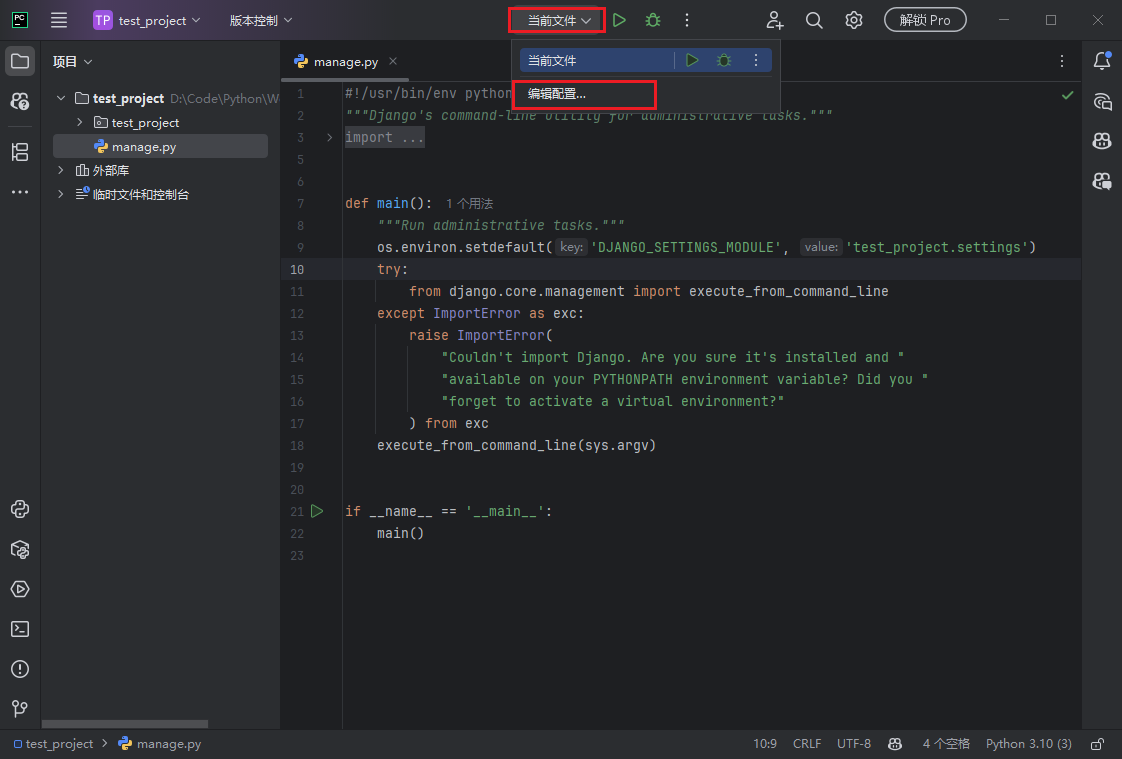Open the Terminal tool window
Image resolution: width=1122 pixels, height=759 pixels.
pyautogui.click(x=20, y=630)
